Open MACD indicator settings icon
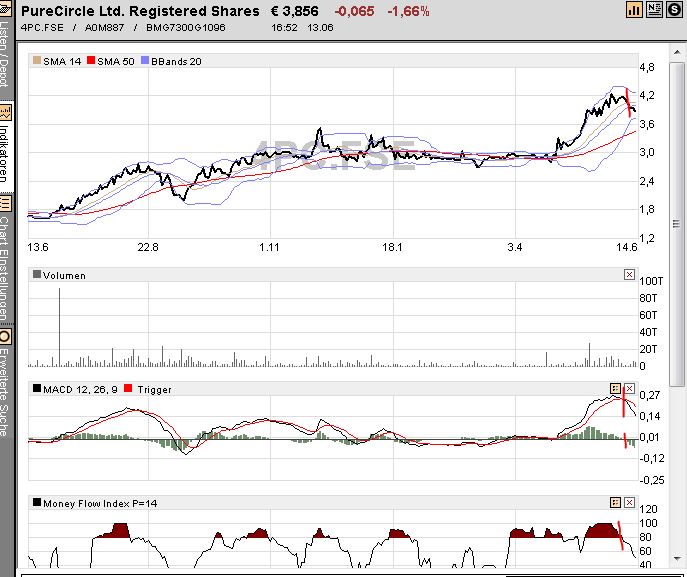 coord(615,388)
